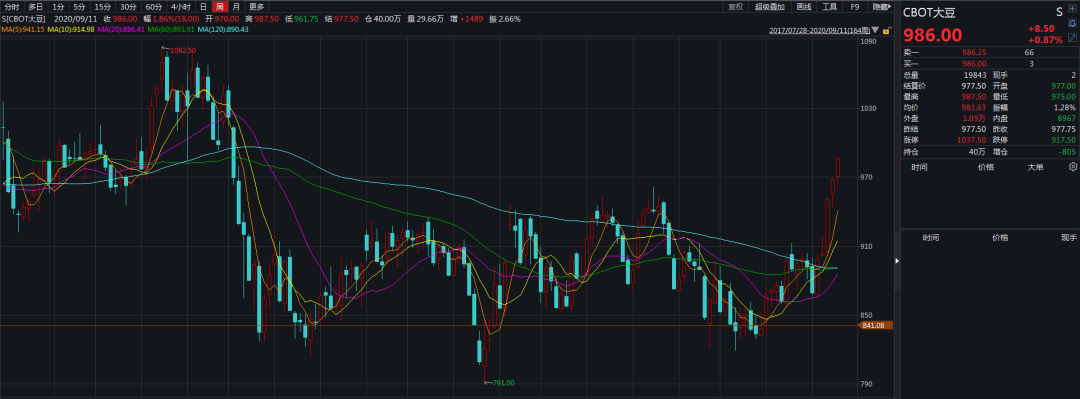Toggle the 复权 adjustment option

point(736,6)
